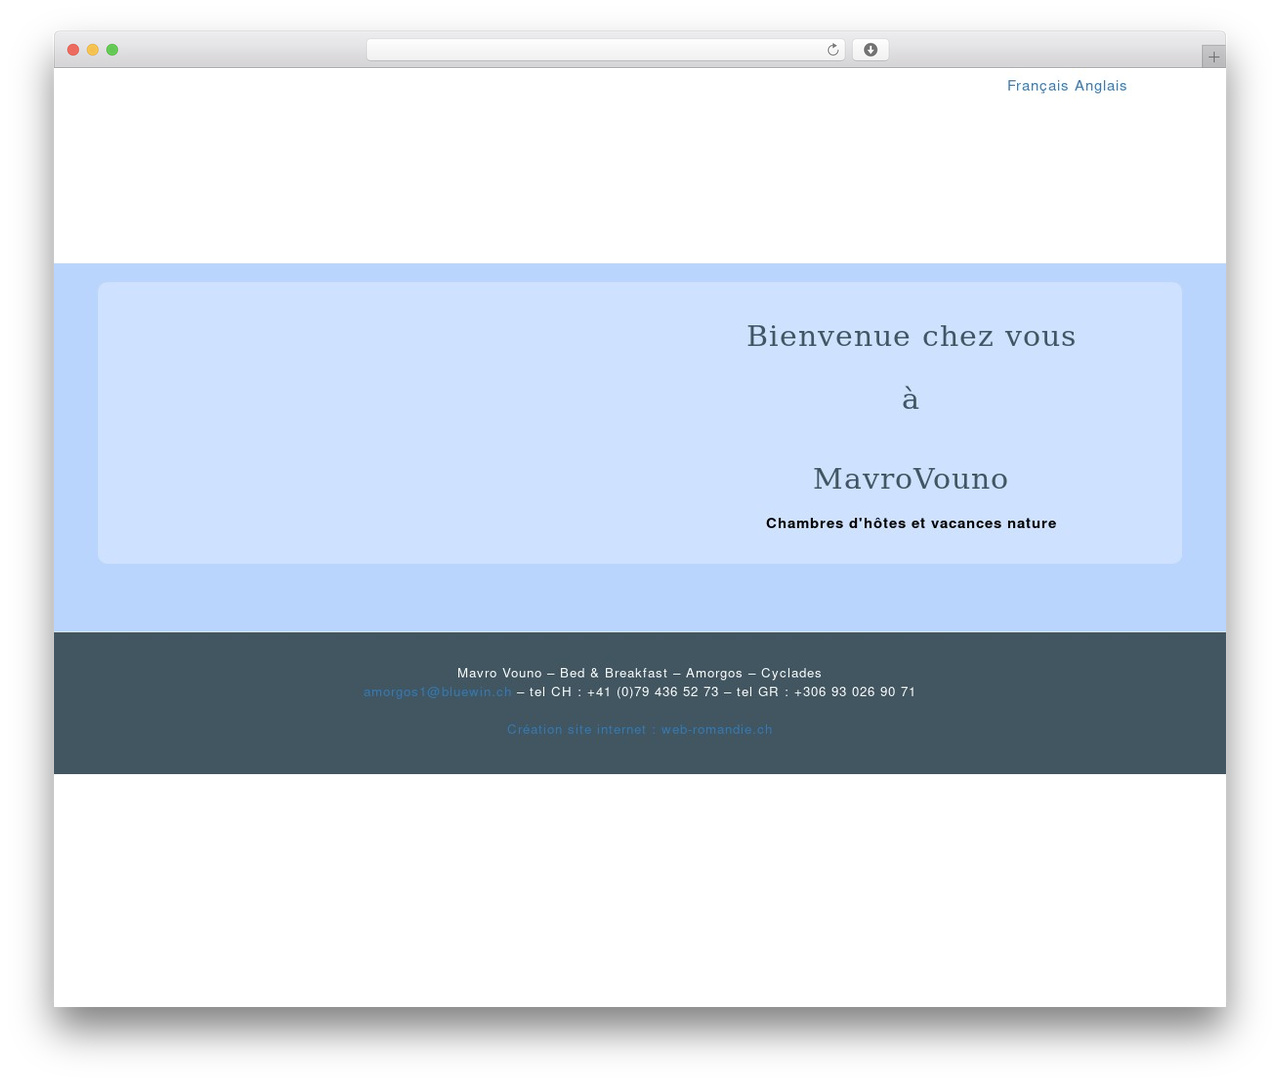The width and height of the screenshot is (1280, 1084).
Task: Select the lone 'à' heading line
Action: coord(910,399)
